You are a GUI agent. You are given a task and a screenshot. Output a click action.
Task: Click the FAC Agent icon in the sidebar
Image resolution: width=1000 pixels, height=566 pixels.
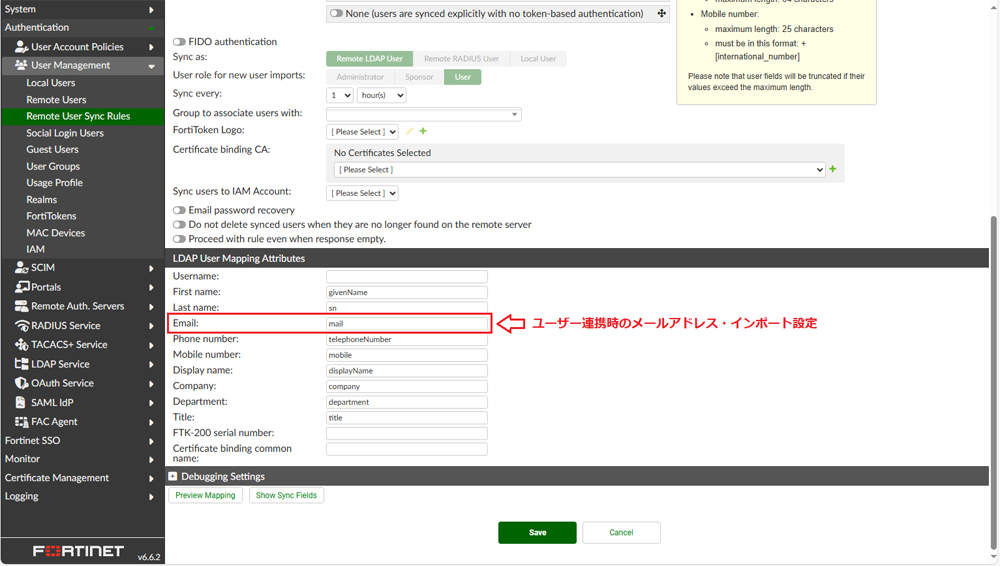click(21, 422)
